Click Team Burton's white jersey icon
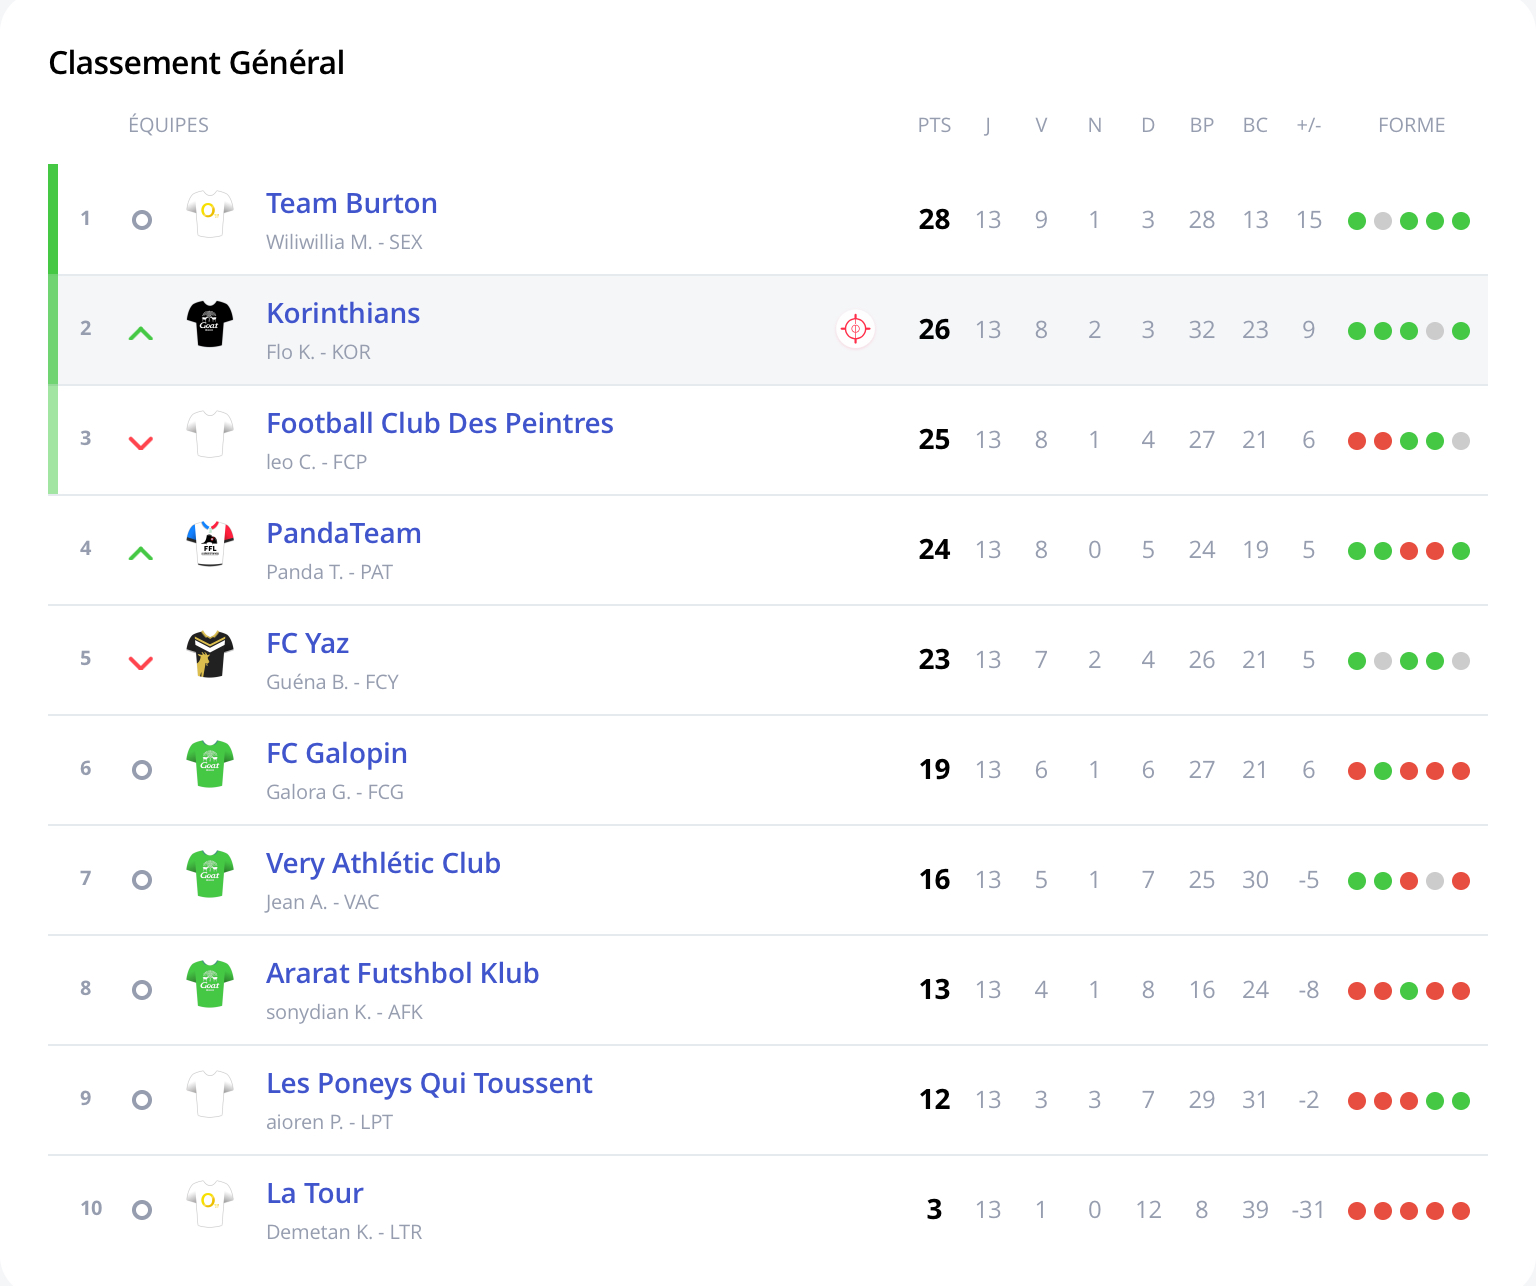Image resolution: width=1536 pixels, height=1286 pixels. click(x=210, y=214)
